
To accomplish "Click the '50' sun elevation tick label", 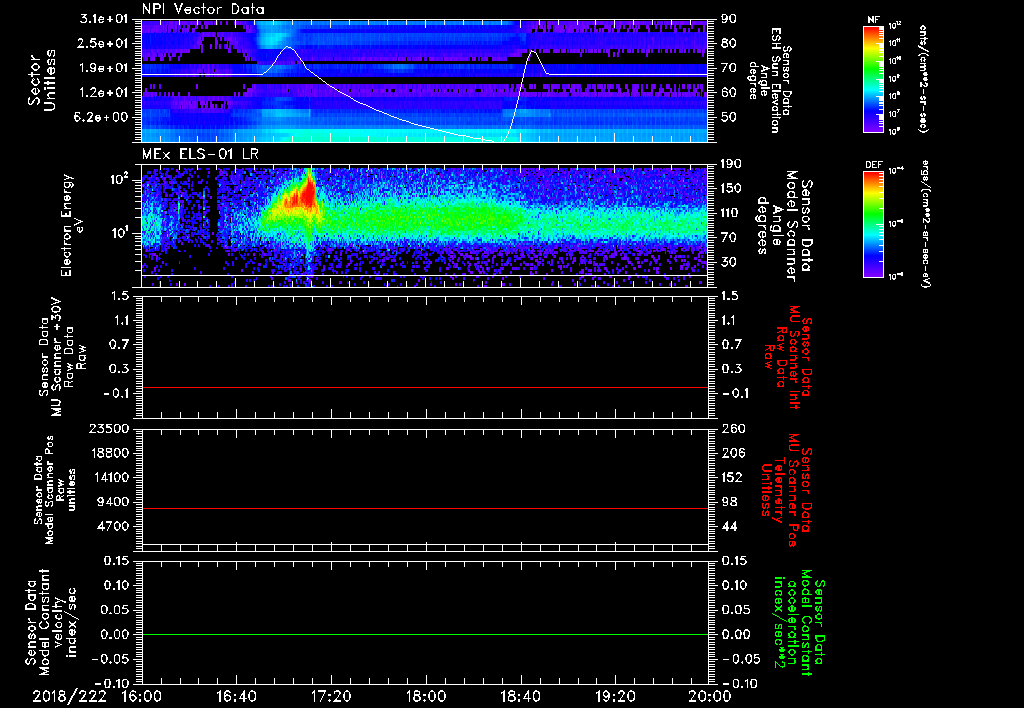I will (x=728, y=117).
